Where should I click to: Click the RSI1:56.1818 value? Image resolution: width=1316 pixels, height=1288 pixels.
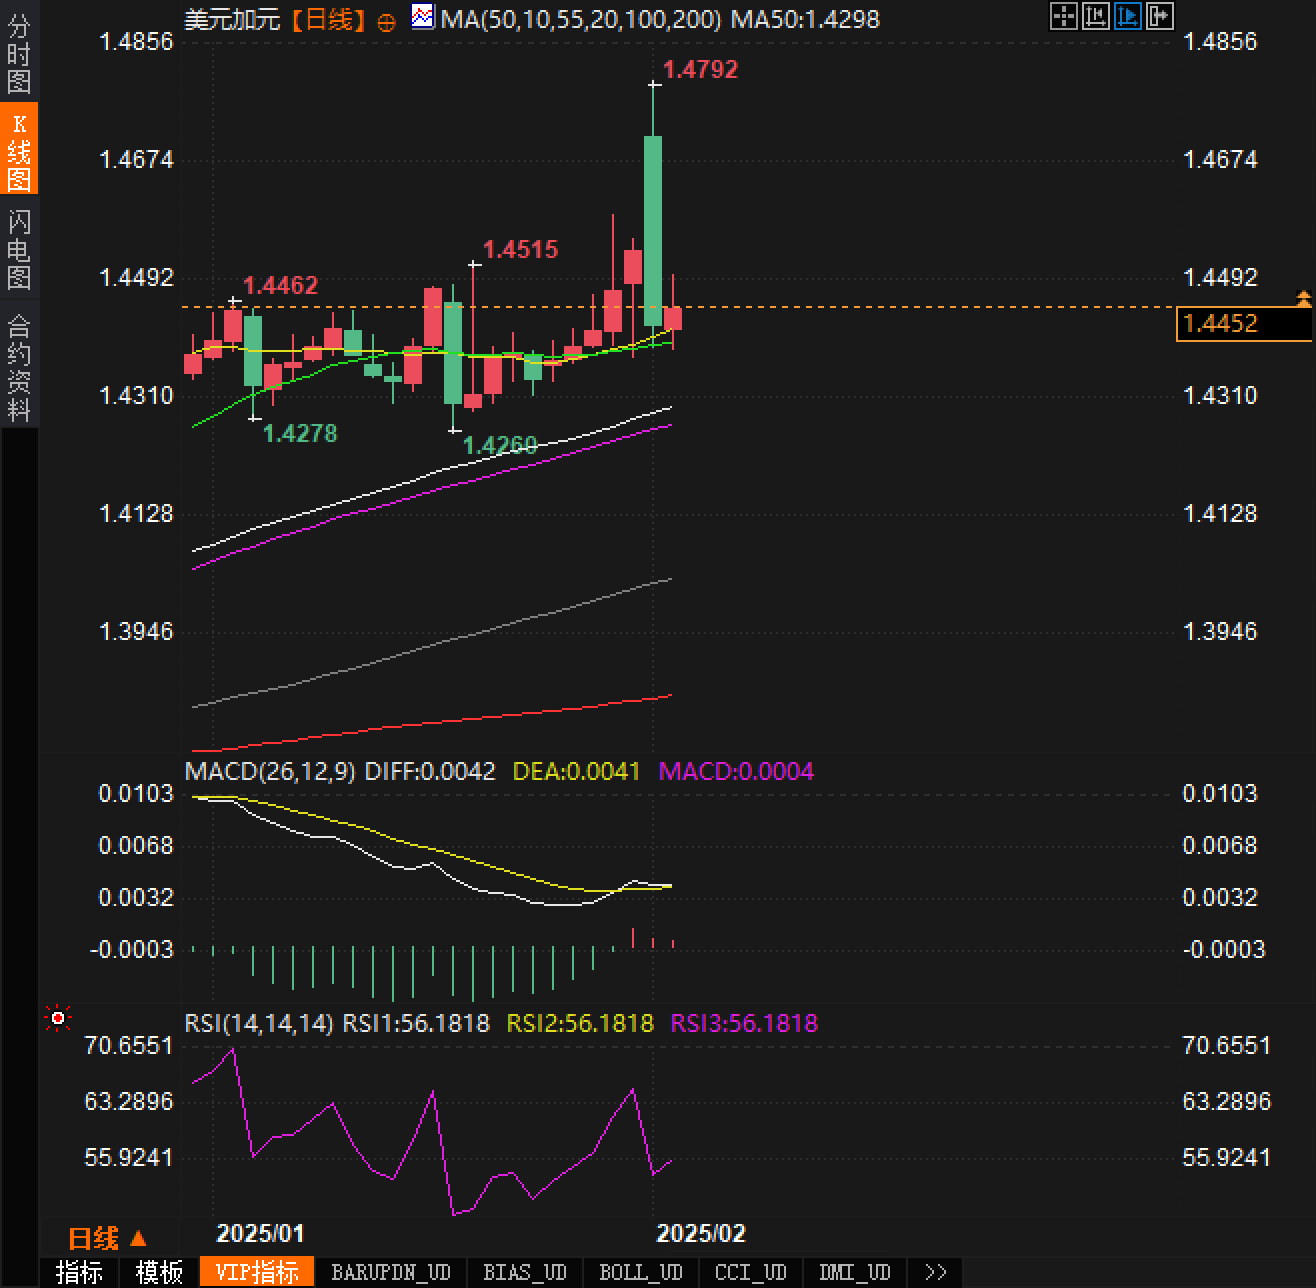tap(416, 1023)
